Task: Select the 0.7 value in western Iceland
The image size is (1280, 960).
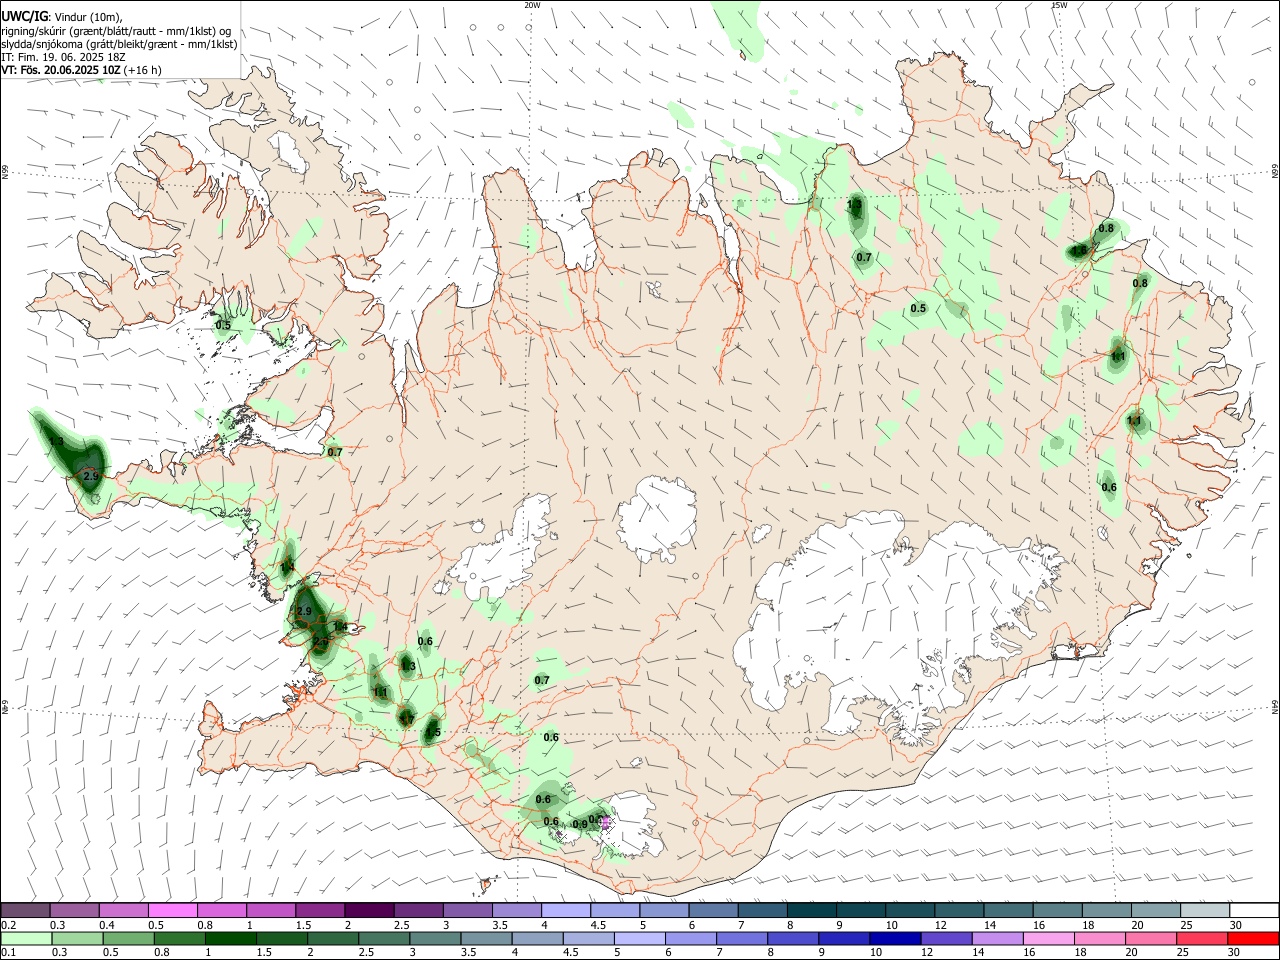Action: [335, 452]
